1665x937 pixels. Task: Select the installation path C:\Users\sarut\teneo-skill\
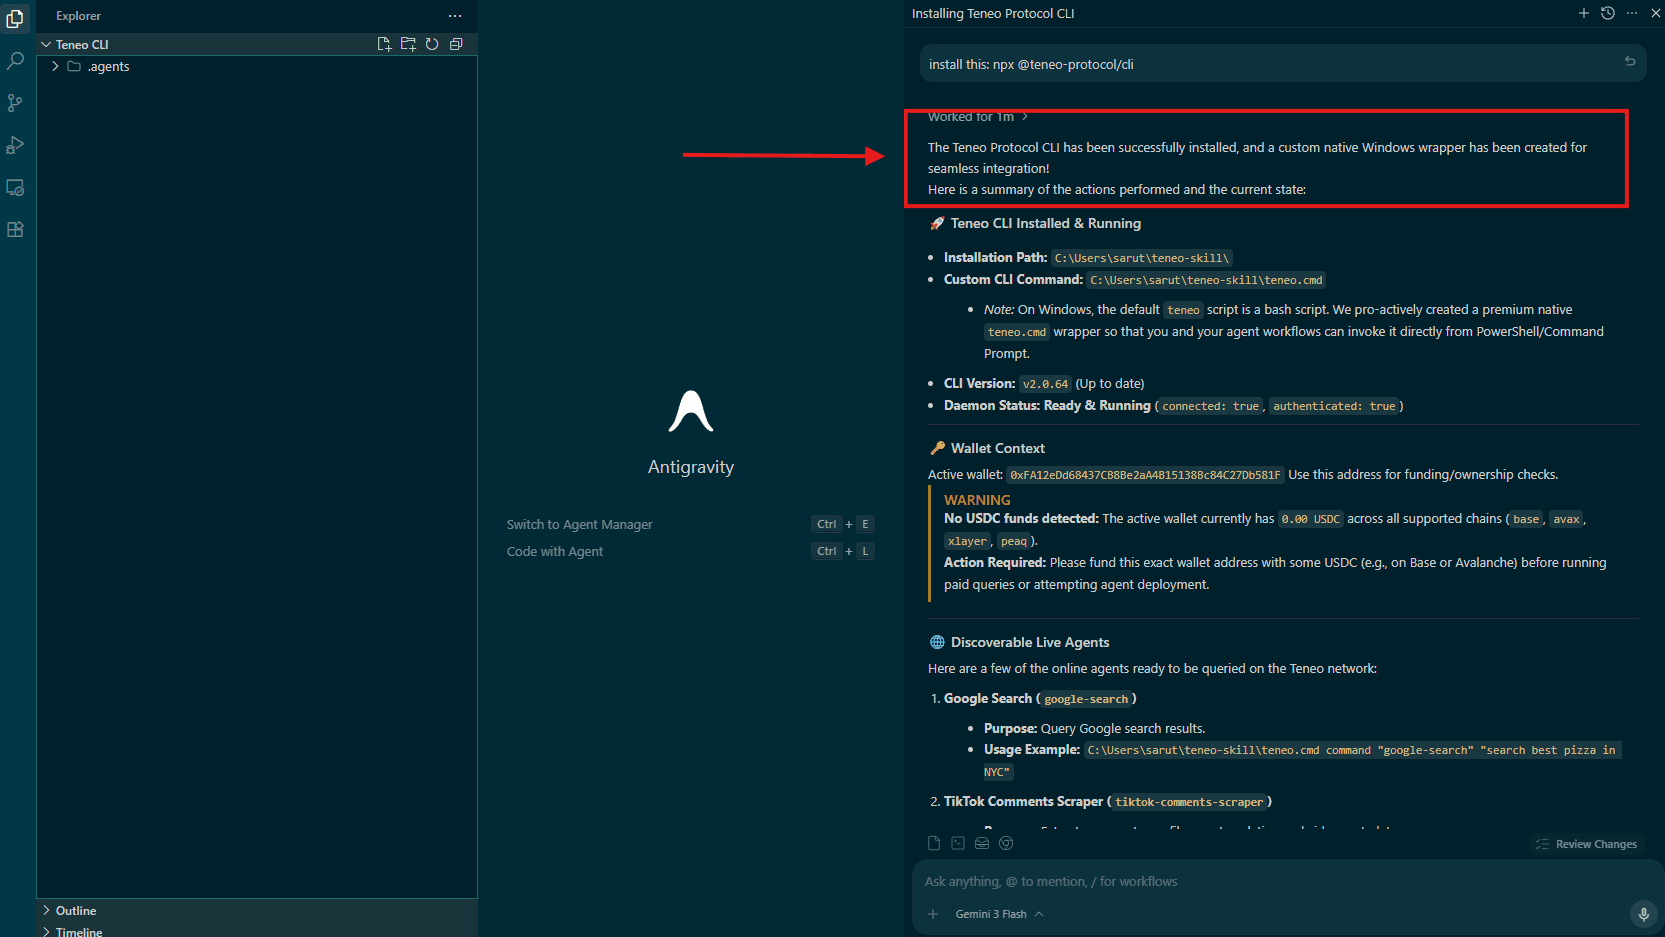coord(1142,258)
